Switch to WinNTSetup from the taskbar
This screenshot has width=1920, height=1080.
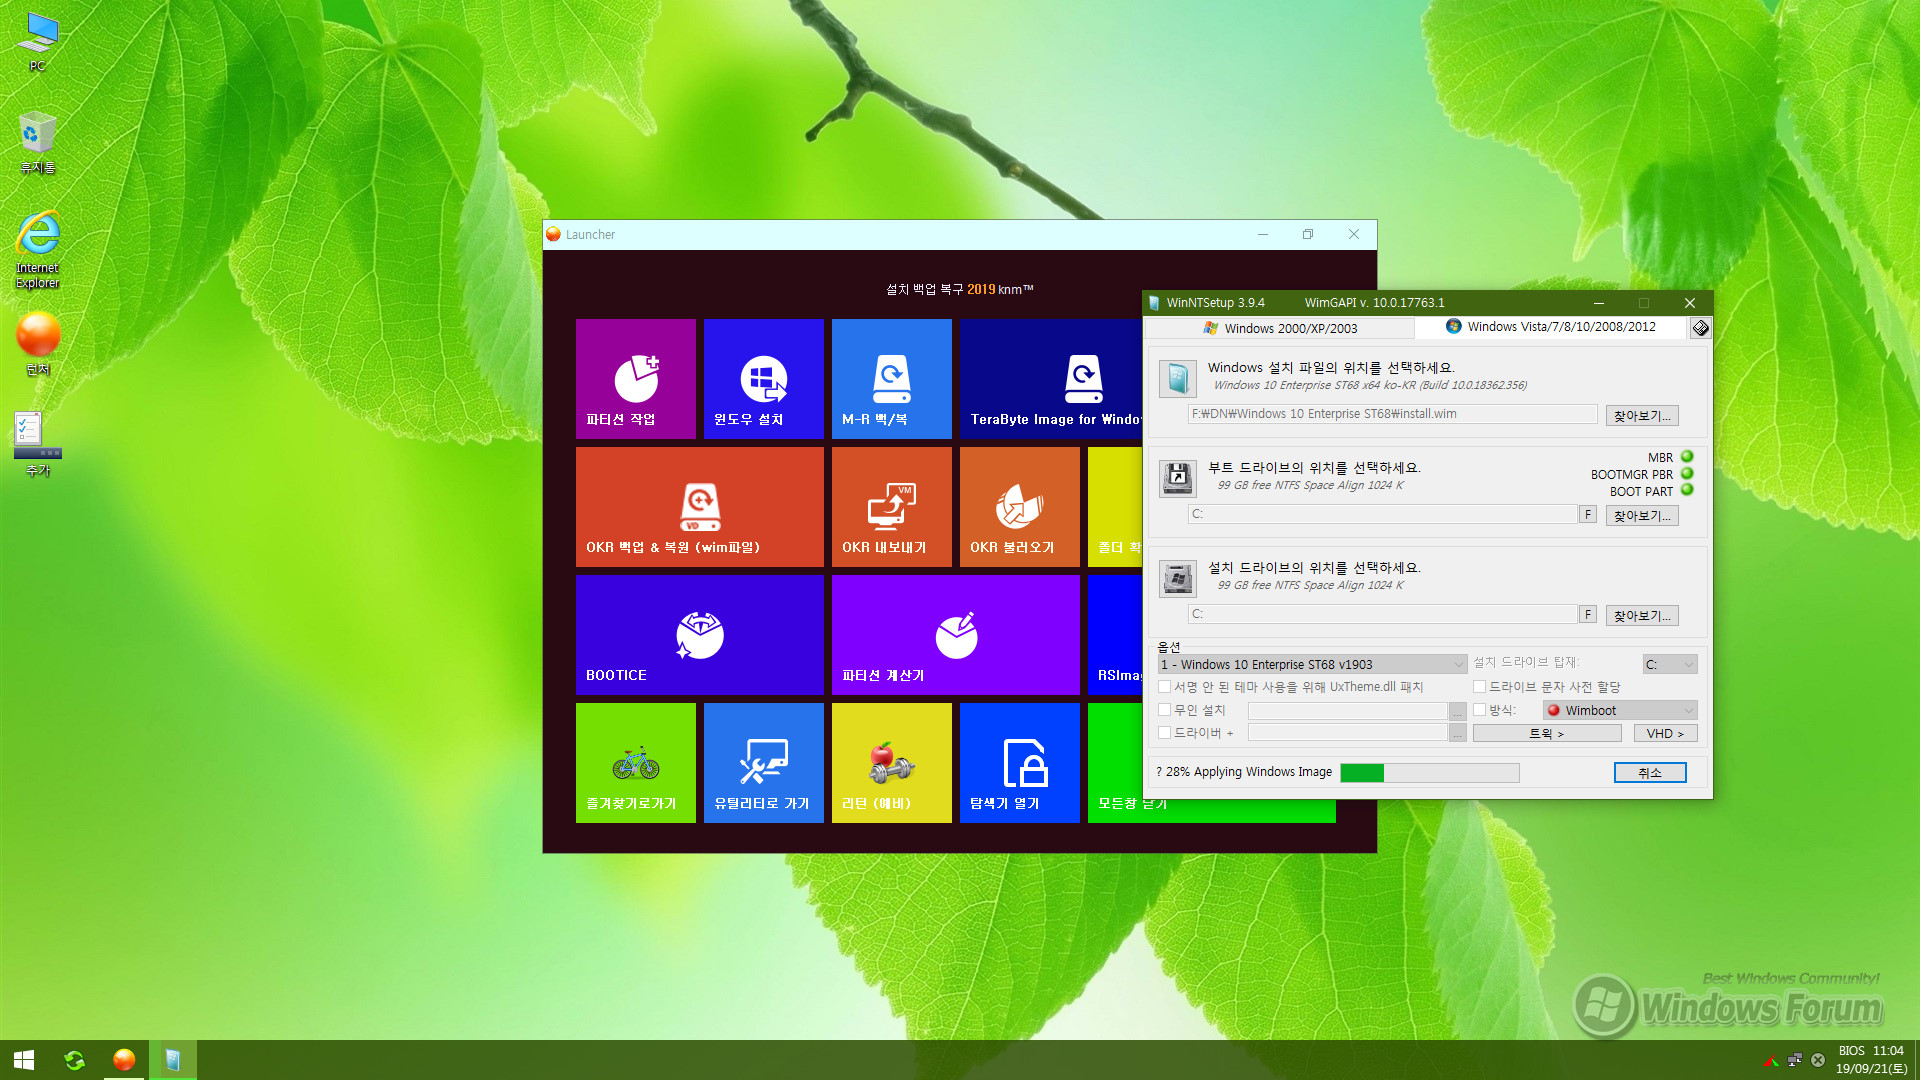point(173,1060)
